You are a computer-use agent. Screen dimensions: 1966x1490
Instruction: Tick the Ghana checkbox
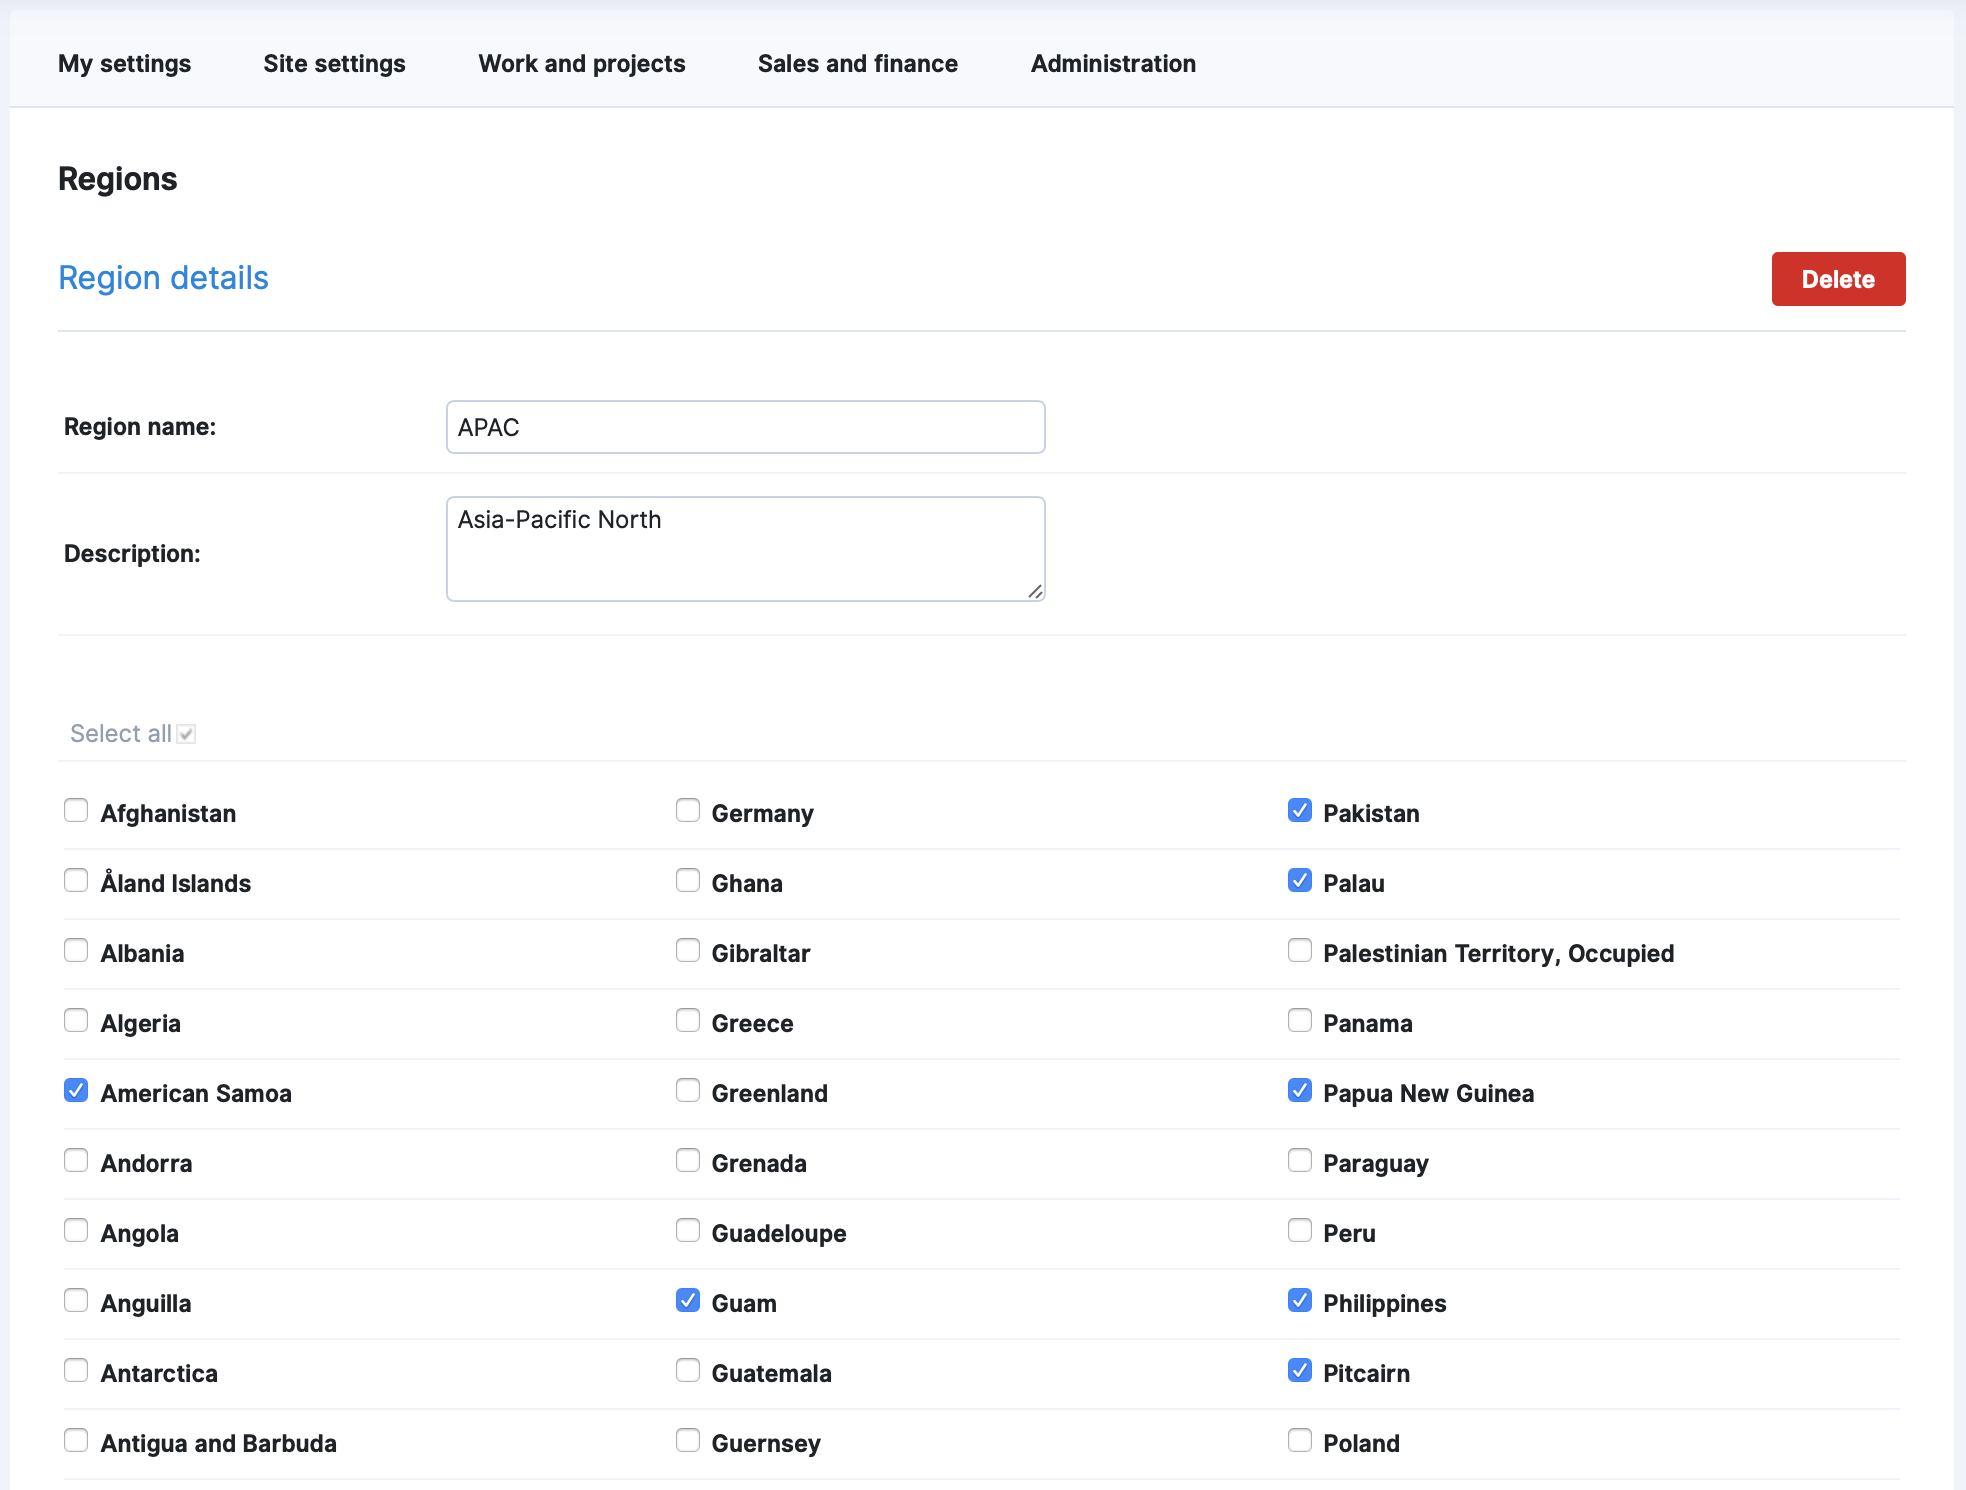(688, 880)
